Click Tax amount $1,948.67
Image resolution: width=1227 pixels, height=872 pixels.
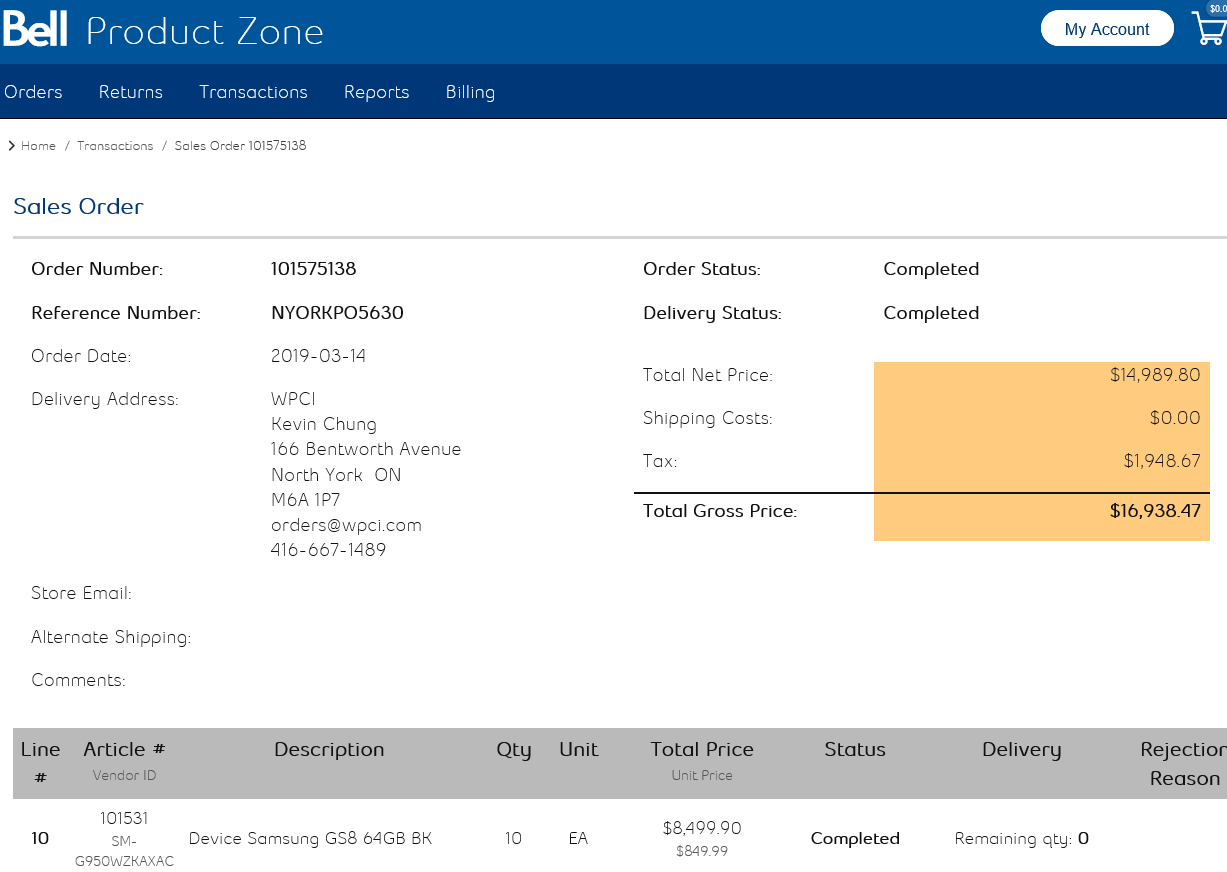coord(1162,461)
